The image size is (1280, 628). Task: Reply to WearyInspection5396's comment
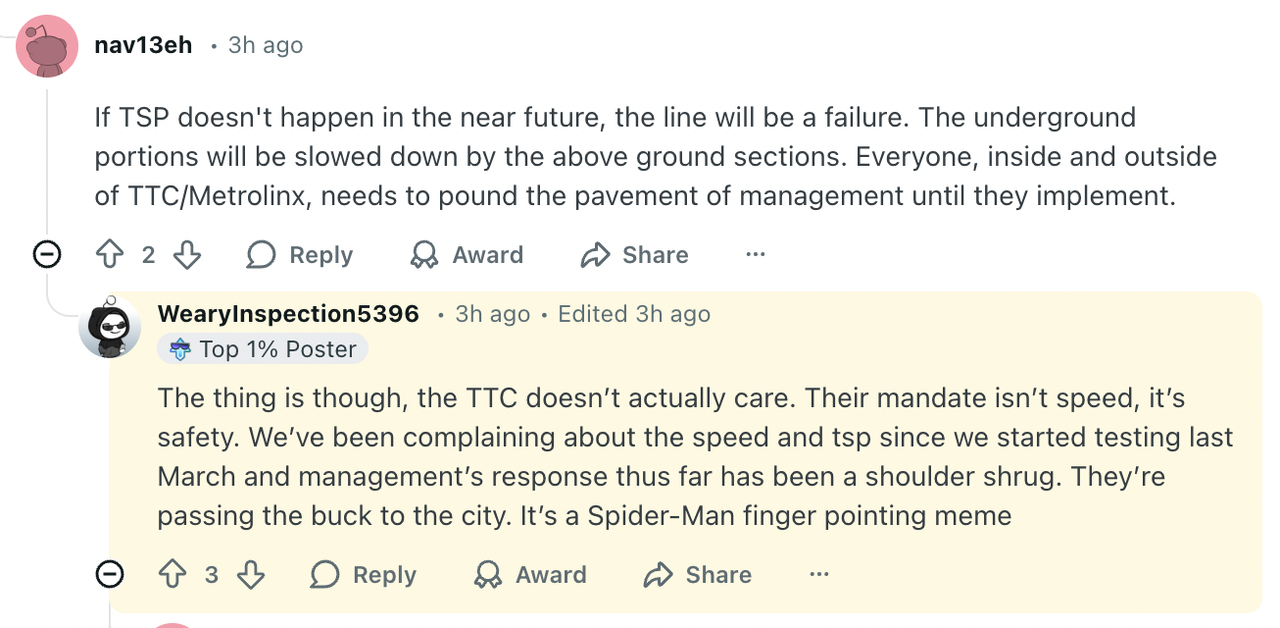[364, 575]
